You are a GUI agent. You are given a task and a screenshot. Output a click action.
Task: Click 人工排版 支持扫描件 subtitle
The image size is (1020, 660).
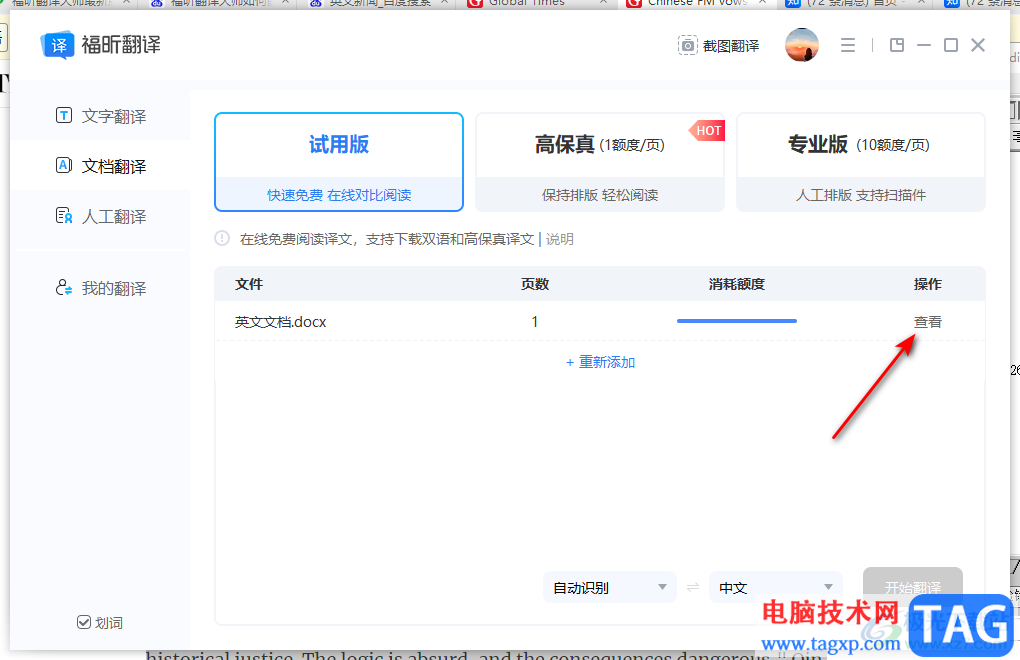(861, 194)
